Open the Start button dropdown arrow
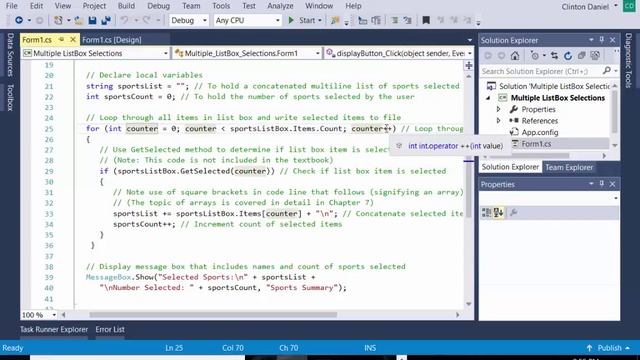640x360 pixels. 320,20
